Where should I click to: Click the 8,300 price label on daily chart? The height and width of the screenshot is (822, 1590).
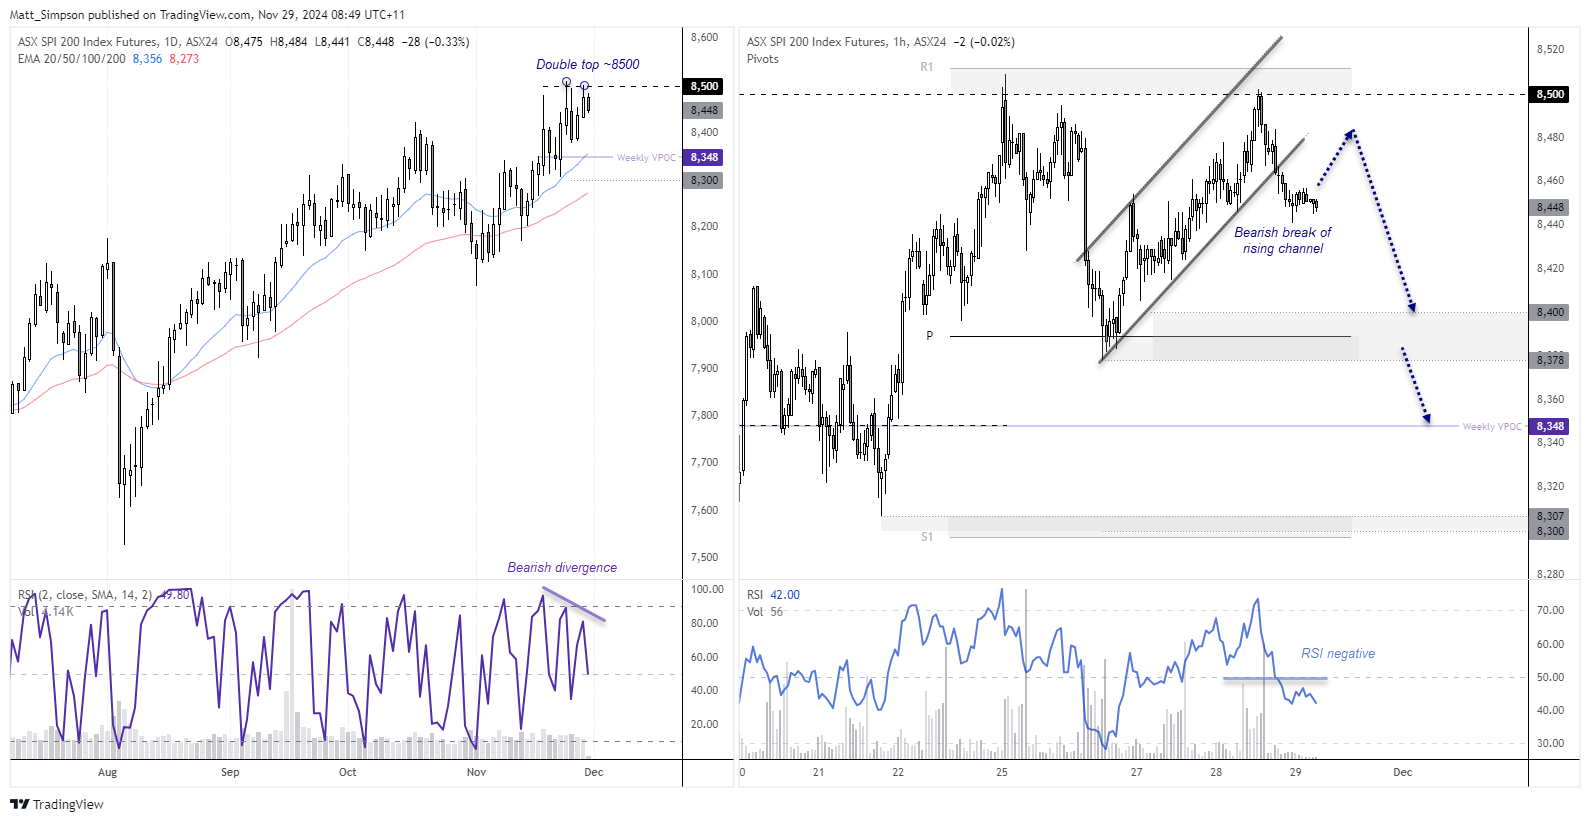tap(704, 180)
